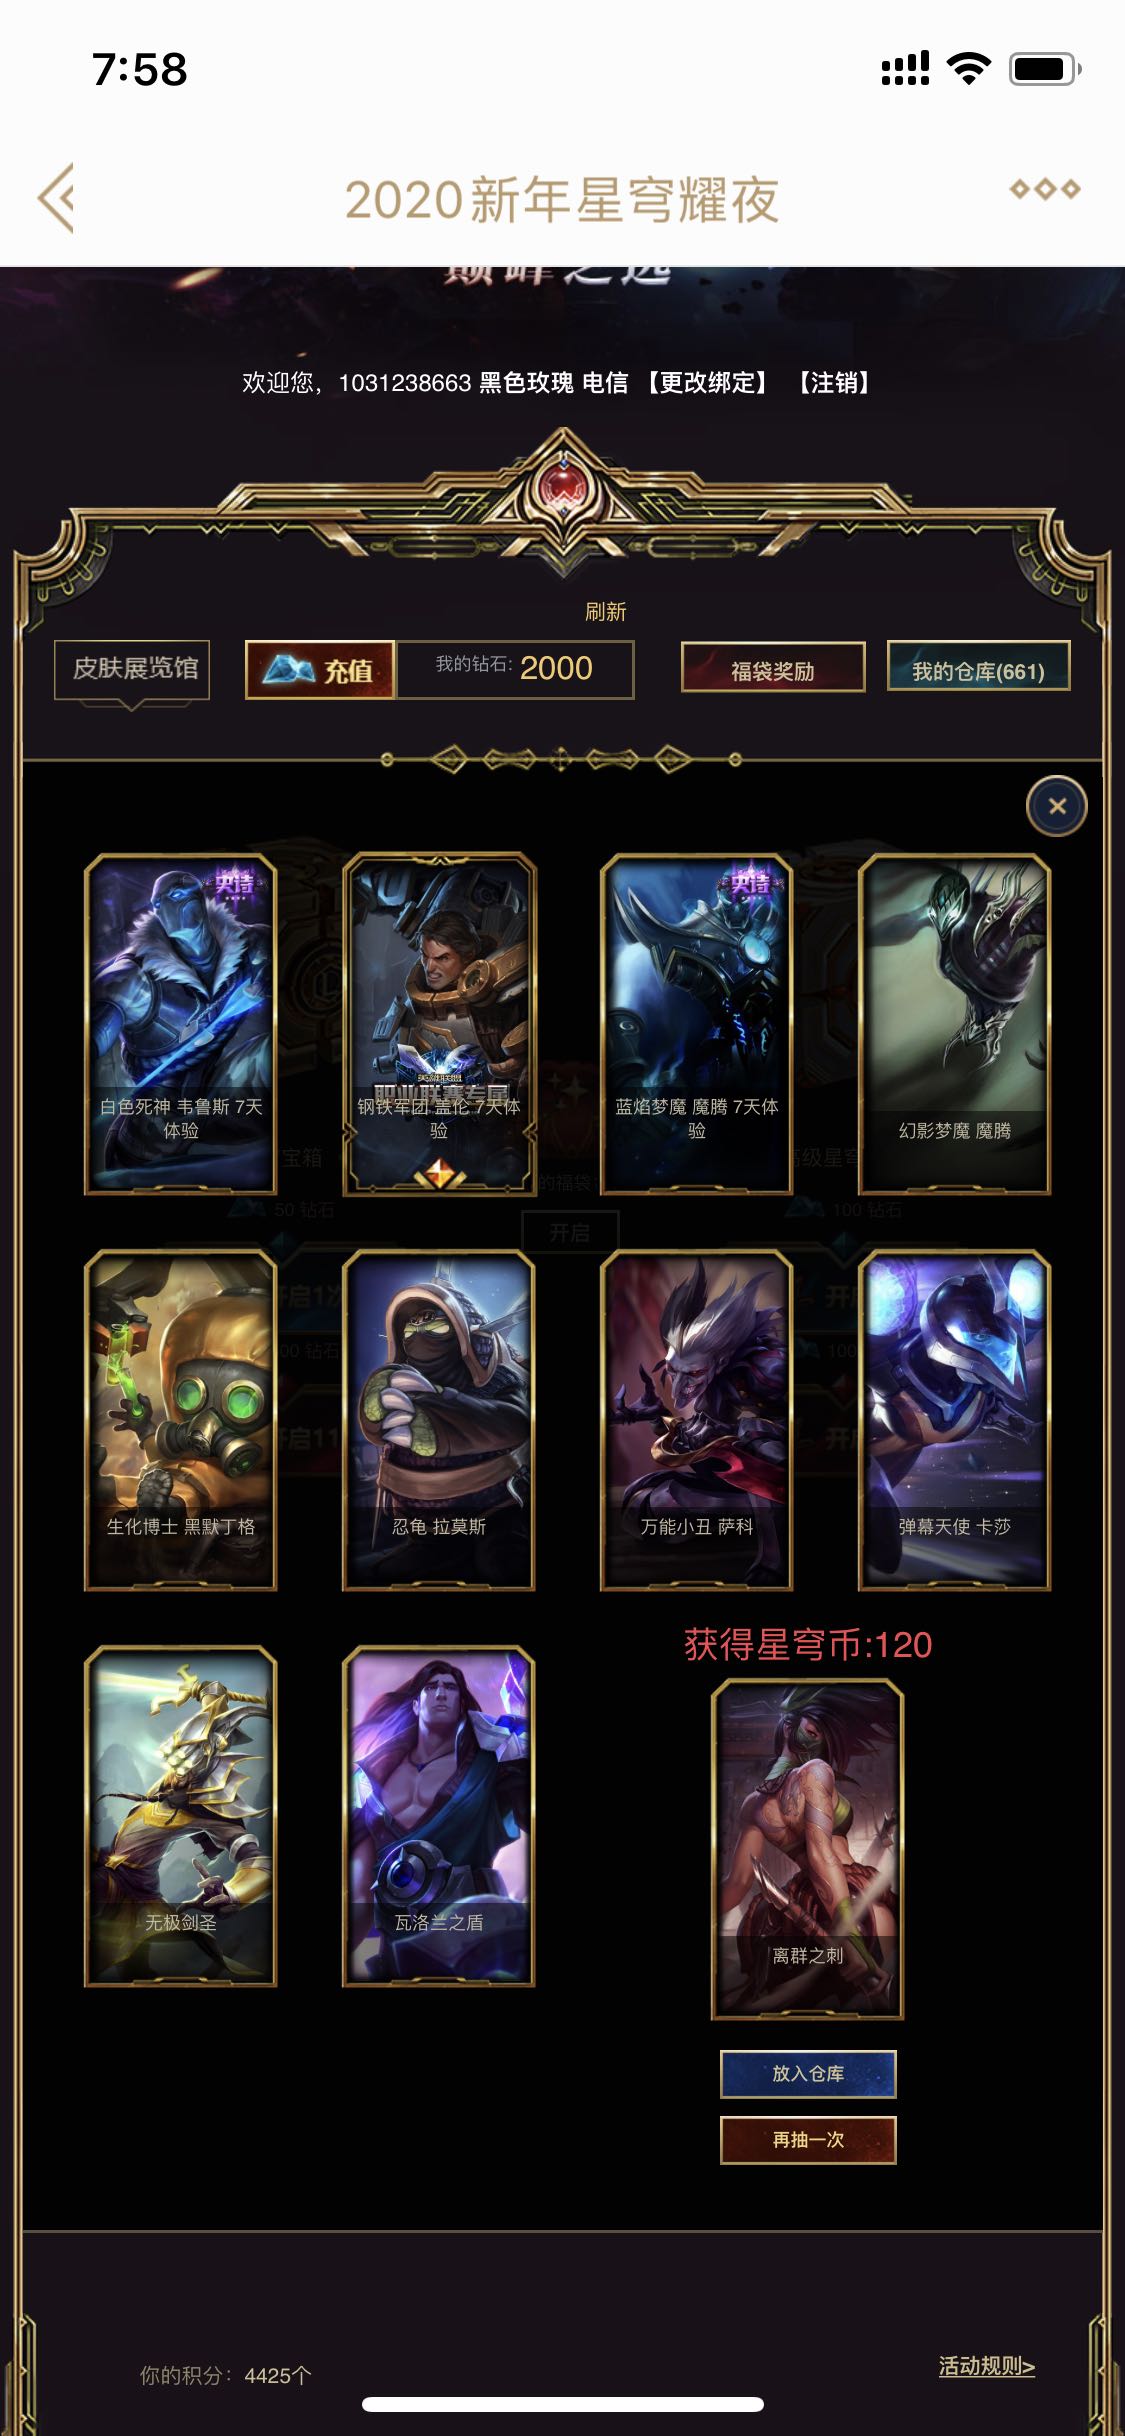Screen dimensions: 1125x2436
Task: Open the three-diamond more menu
Action: coord(1045,189)
